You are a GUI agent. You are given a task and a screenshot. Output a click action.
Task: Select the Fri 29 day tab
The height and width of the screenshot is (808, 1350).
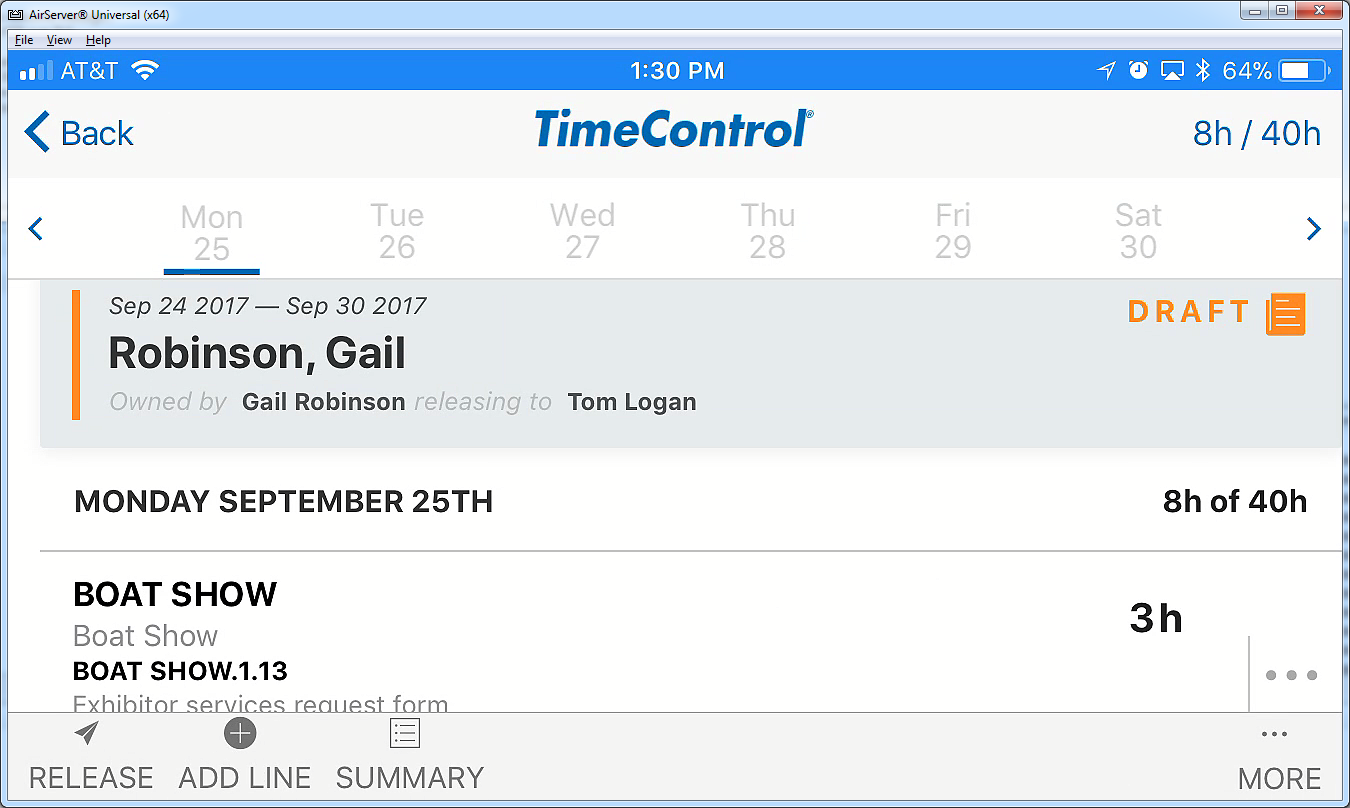[952, 231]
